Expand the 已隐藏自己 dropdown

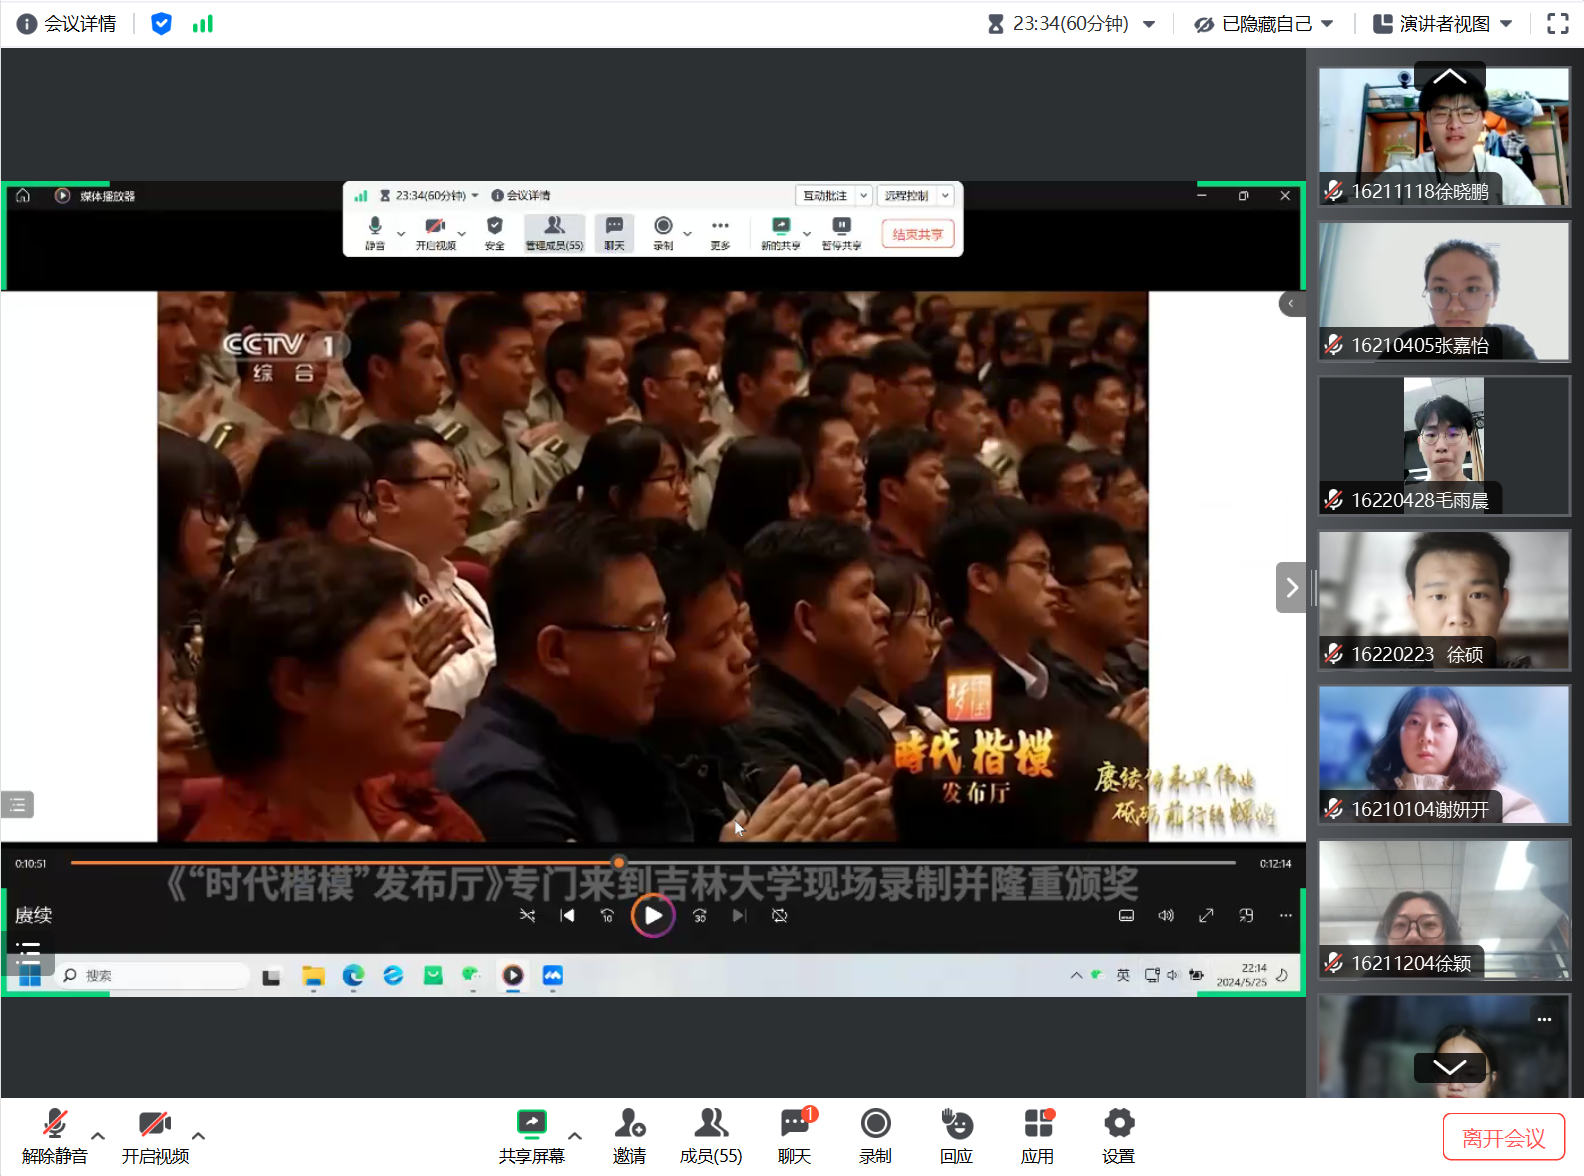1264,24
